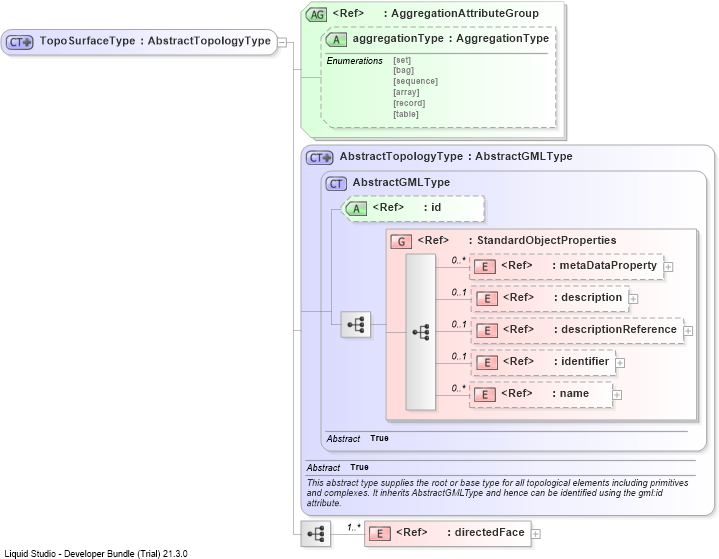
Task: Click the E icon of metaDataProperty
Action: point(485,266)
